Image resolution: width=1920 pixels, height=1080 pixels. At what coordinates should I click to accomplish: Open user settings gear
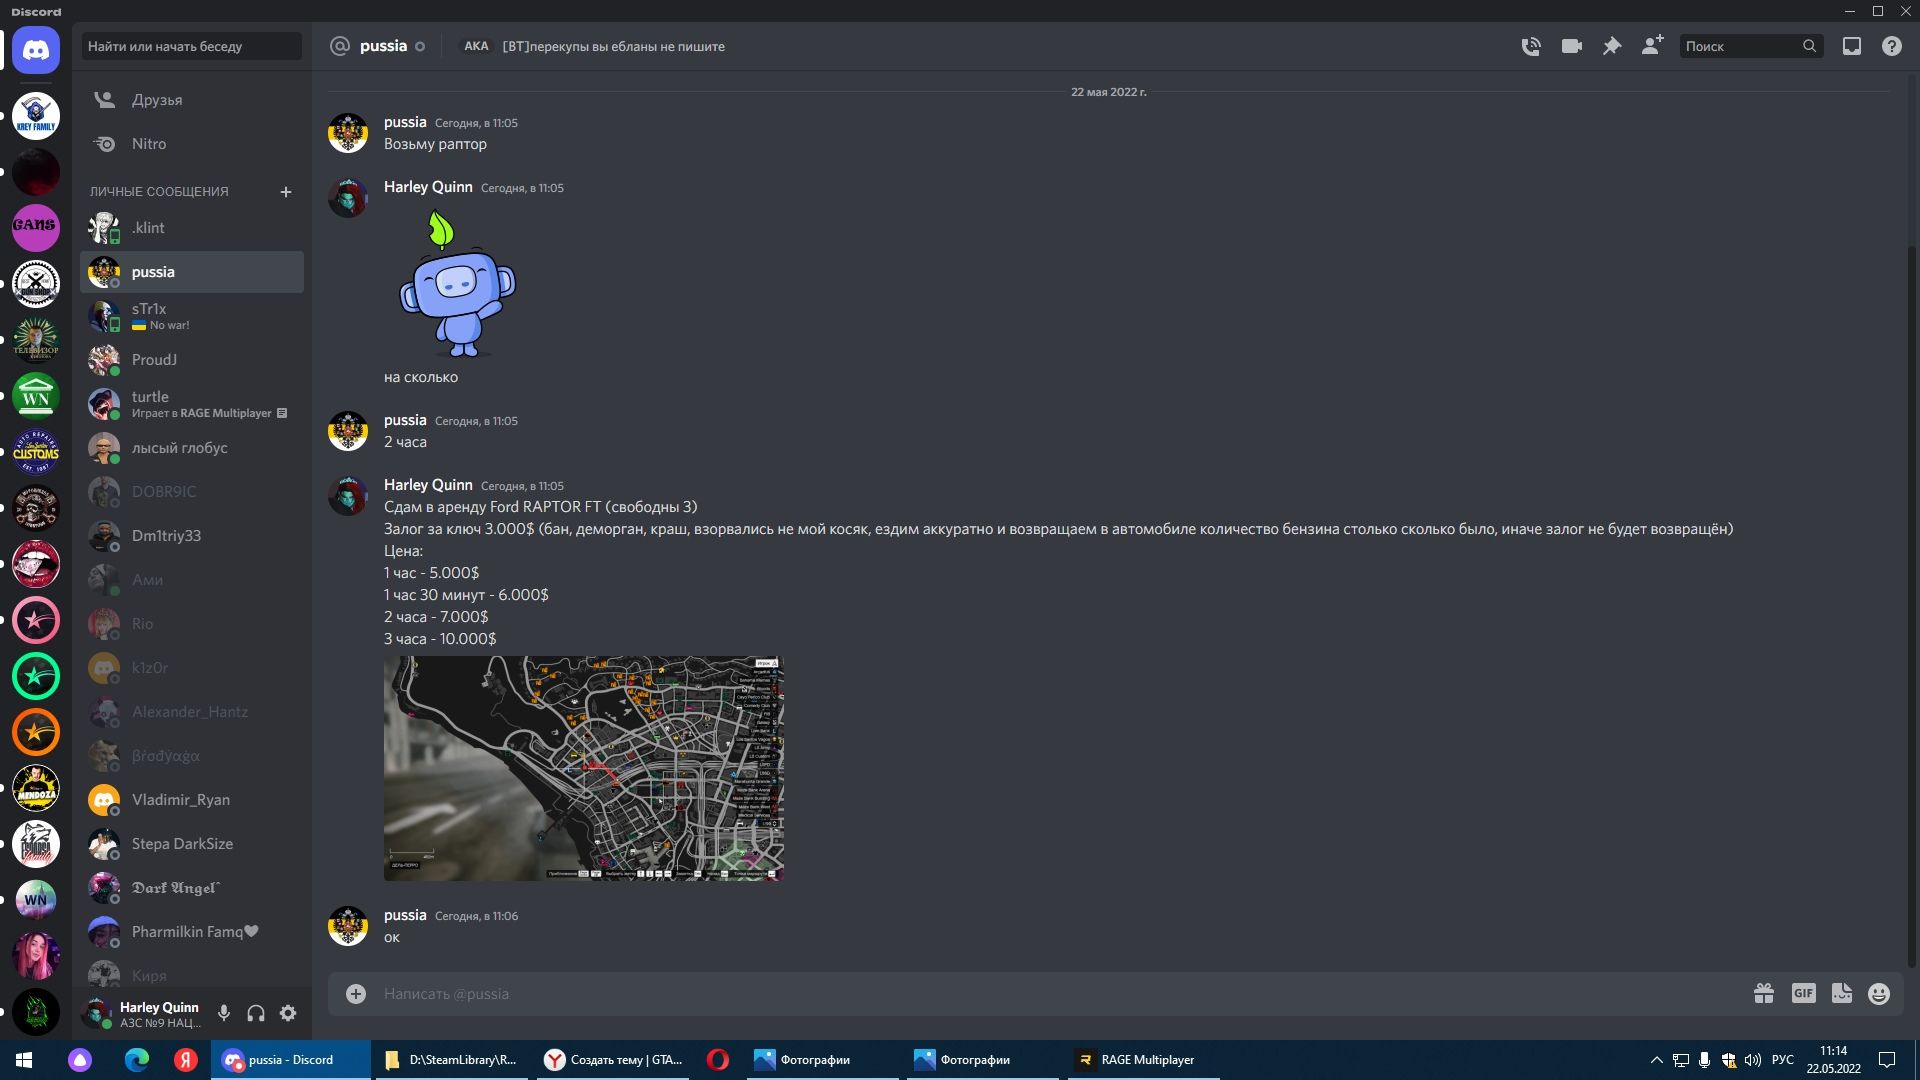[x=288, y=1013]
